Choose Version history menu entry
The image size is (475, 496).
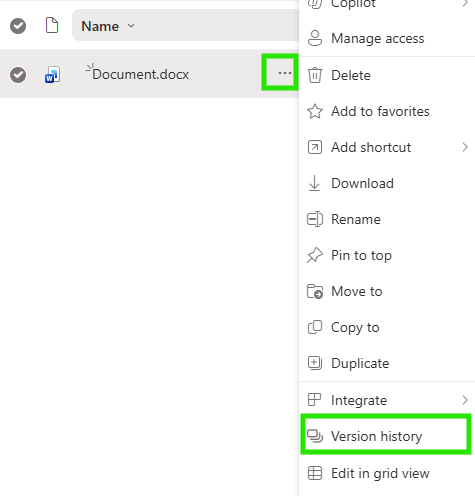(386, 436)
